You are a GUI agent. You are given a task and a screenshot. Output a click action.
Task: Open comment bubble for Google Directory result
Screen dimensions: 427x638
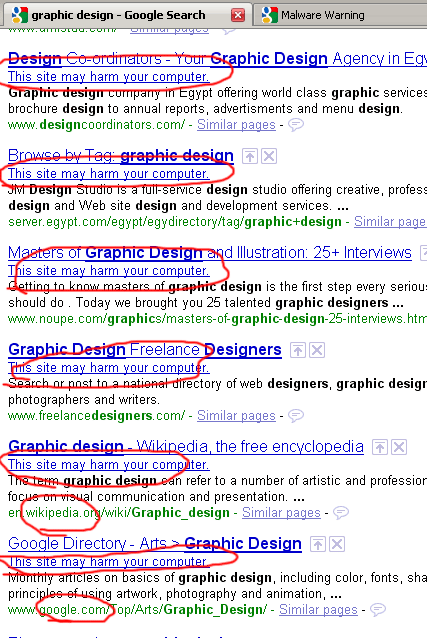[378, 610]
